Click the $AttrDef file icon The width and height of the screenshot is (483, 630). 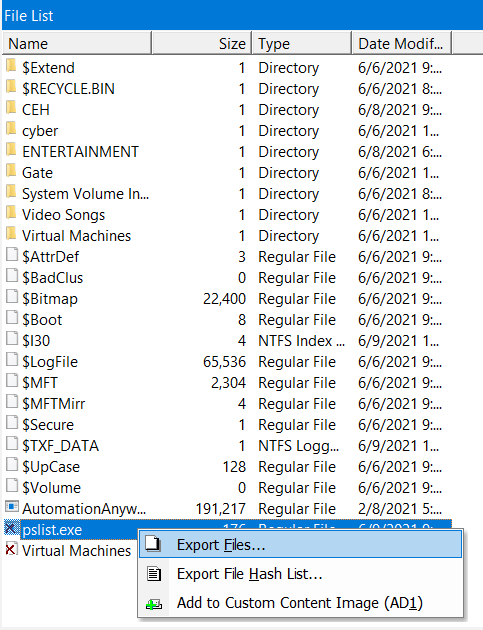[12, 255]
